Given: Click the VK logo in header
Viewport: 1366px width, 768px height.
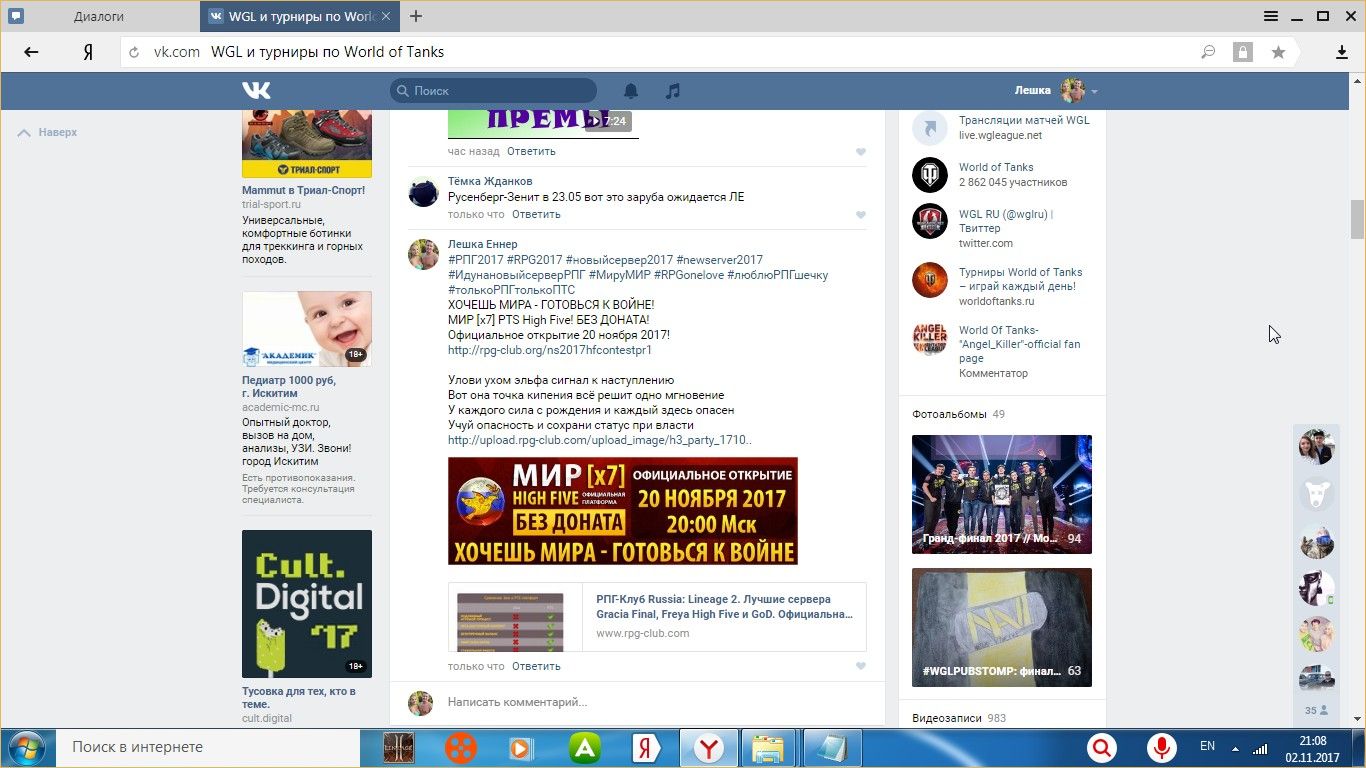Looking at the screenshot, I should pyautogui.click(x=256, y=90).
